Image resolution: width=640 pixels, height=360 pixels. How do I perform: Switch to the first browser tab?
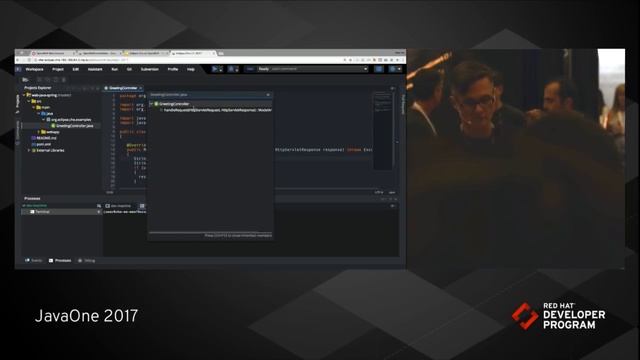point(53,53)
